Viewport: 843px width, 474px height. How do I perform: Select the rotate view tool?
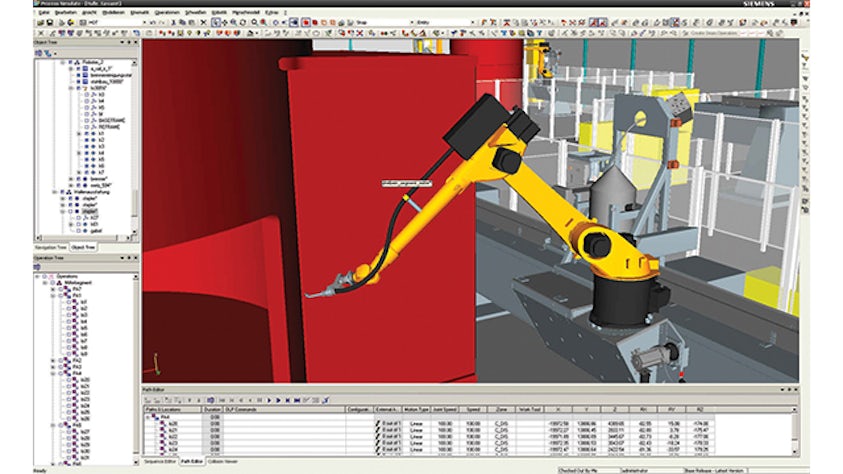click(x=243, y=23)
